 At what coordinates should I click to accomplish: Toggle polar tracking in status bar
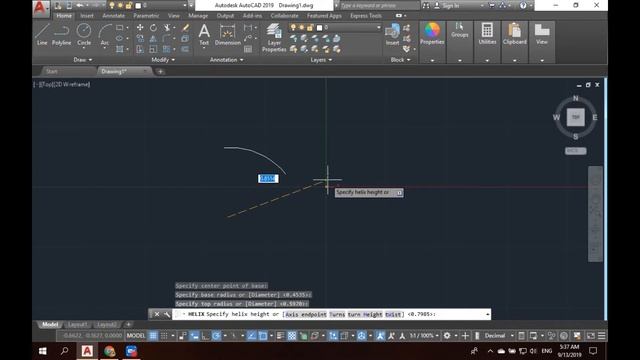click(x=216, y=336)
